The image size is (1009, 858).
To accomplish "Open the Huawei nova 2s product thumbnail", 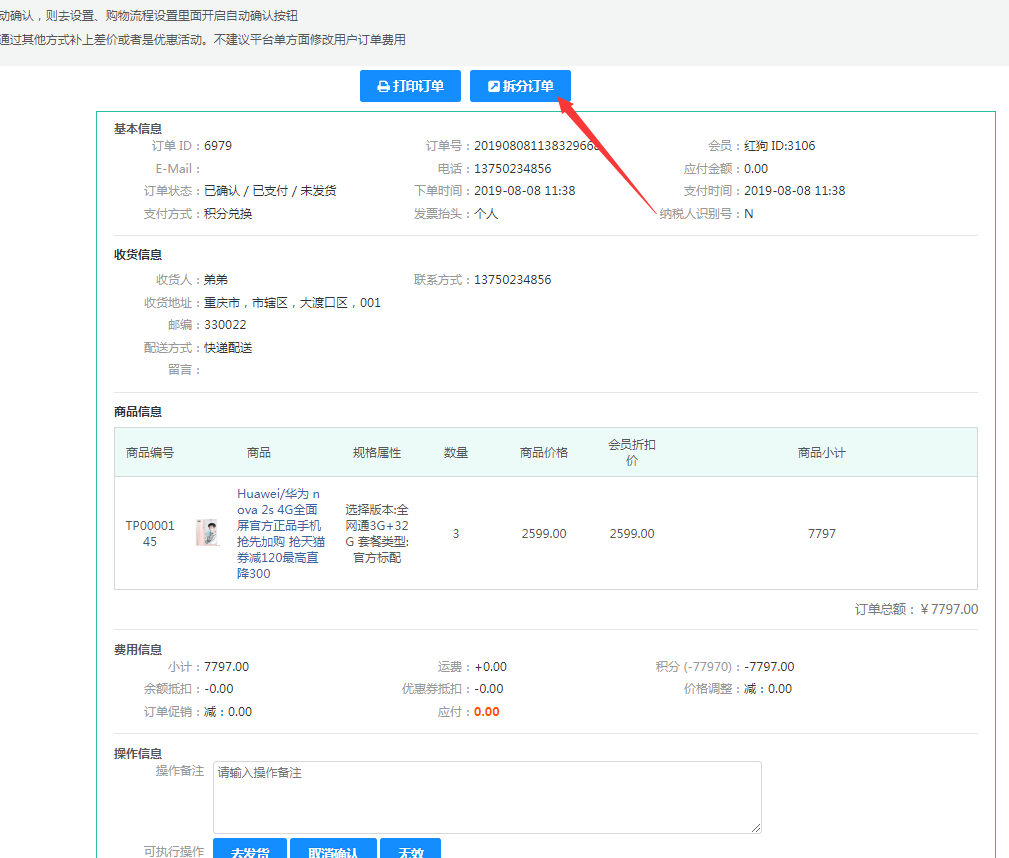I will click(207, 533).
